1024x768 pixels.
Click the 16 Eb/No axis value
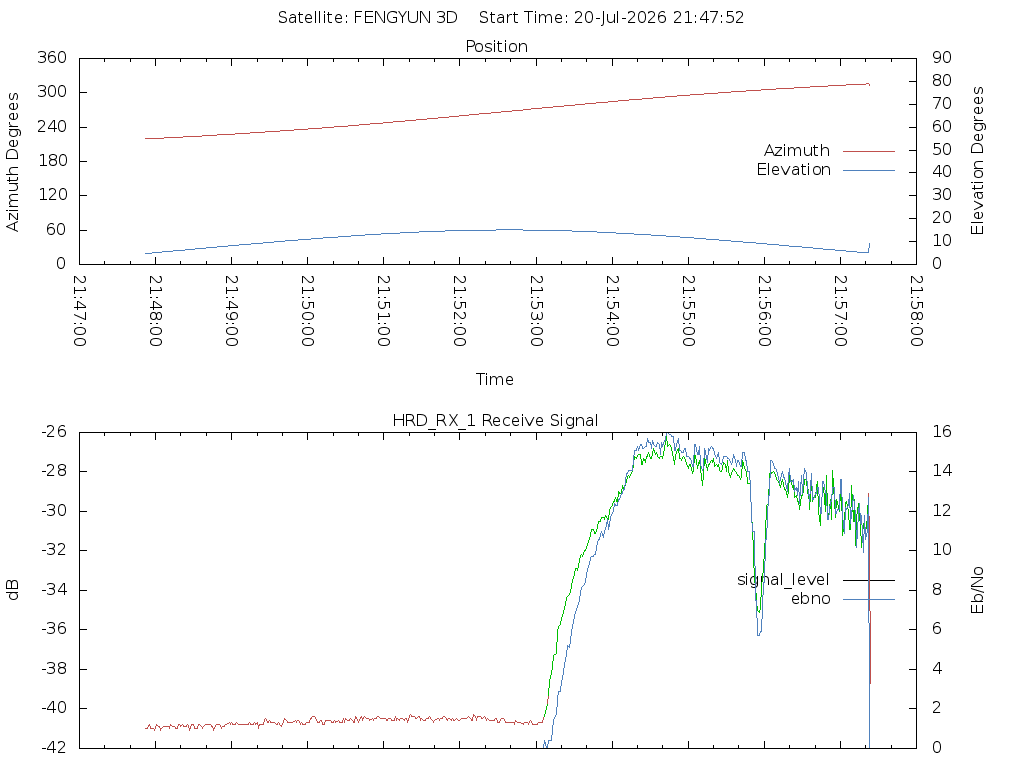[x=942, y=432]
